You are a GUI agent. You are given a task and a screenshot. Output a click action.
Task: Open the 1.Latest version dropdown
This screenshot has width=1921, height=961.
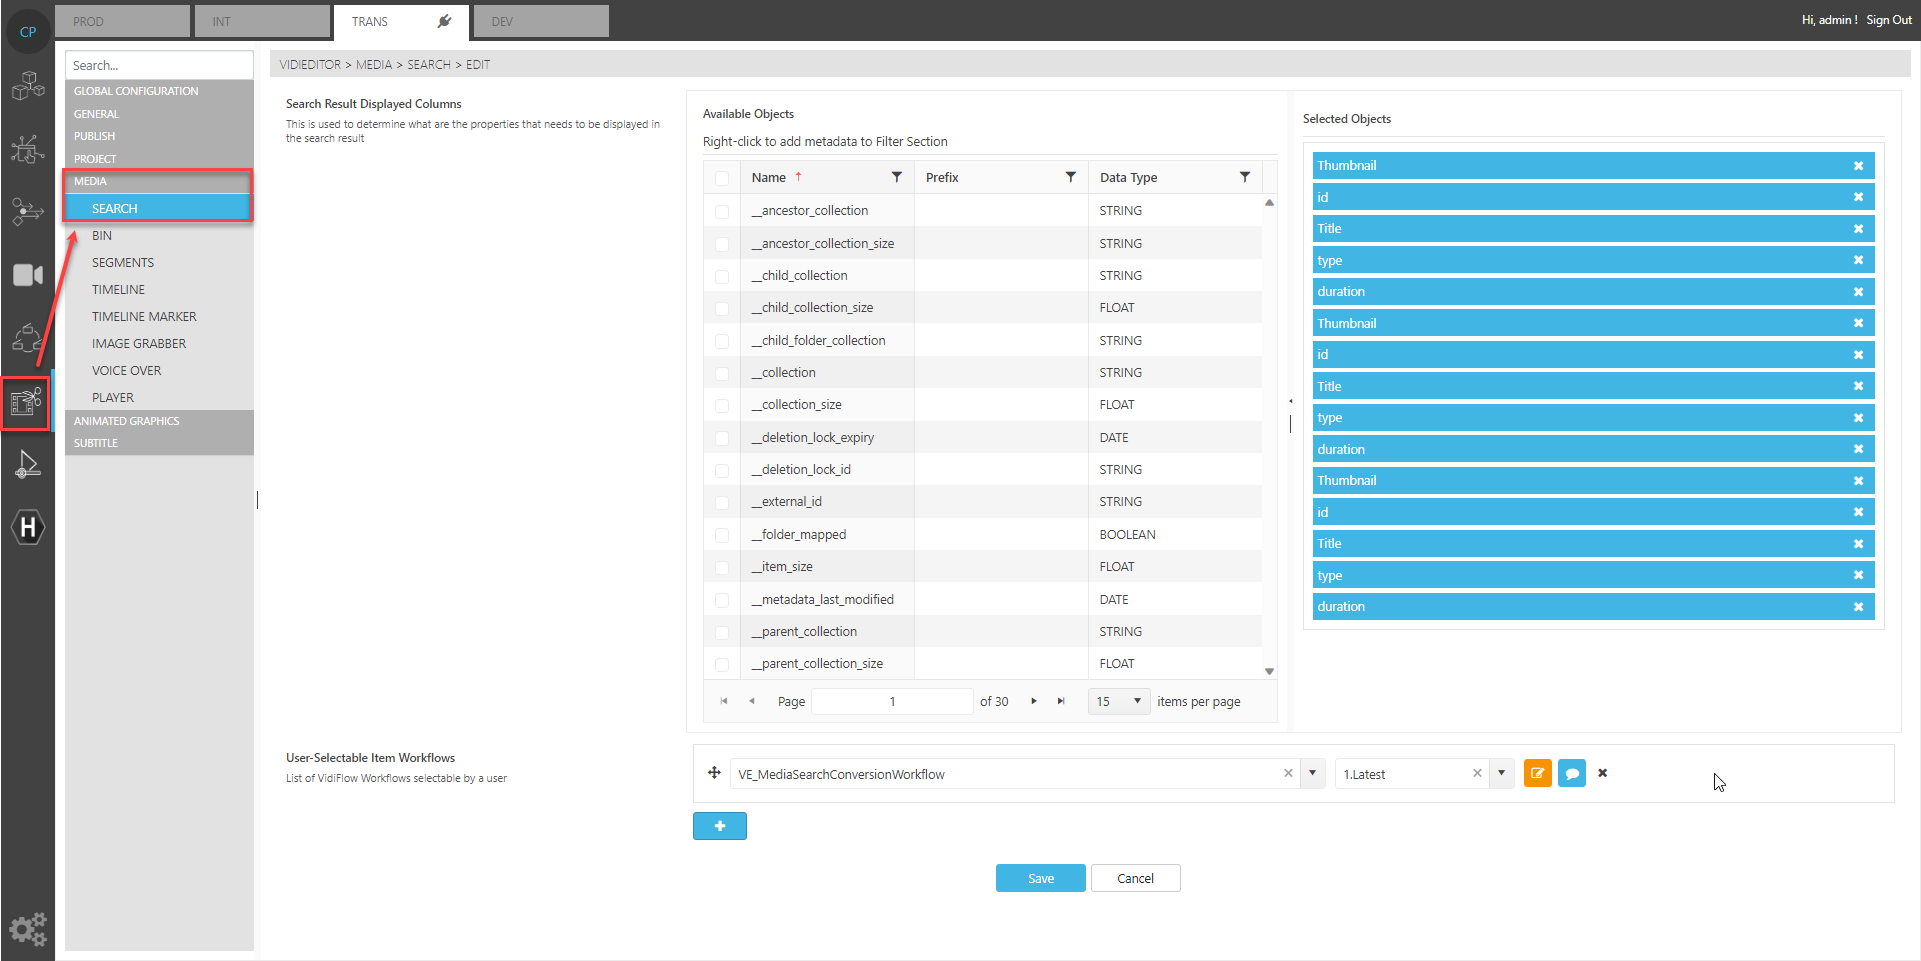(x=1501, y=774)
